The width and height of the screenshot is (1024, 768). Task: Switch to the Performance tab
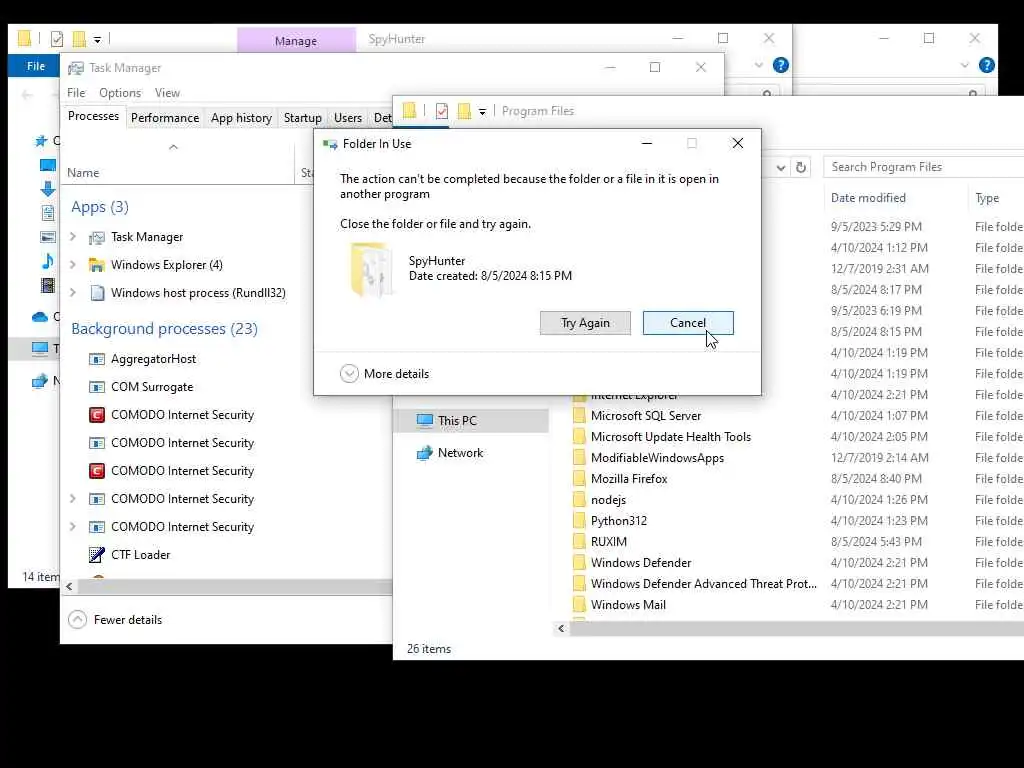[165, 118]
